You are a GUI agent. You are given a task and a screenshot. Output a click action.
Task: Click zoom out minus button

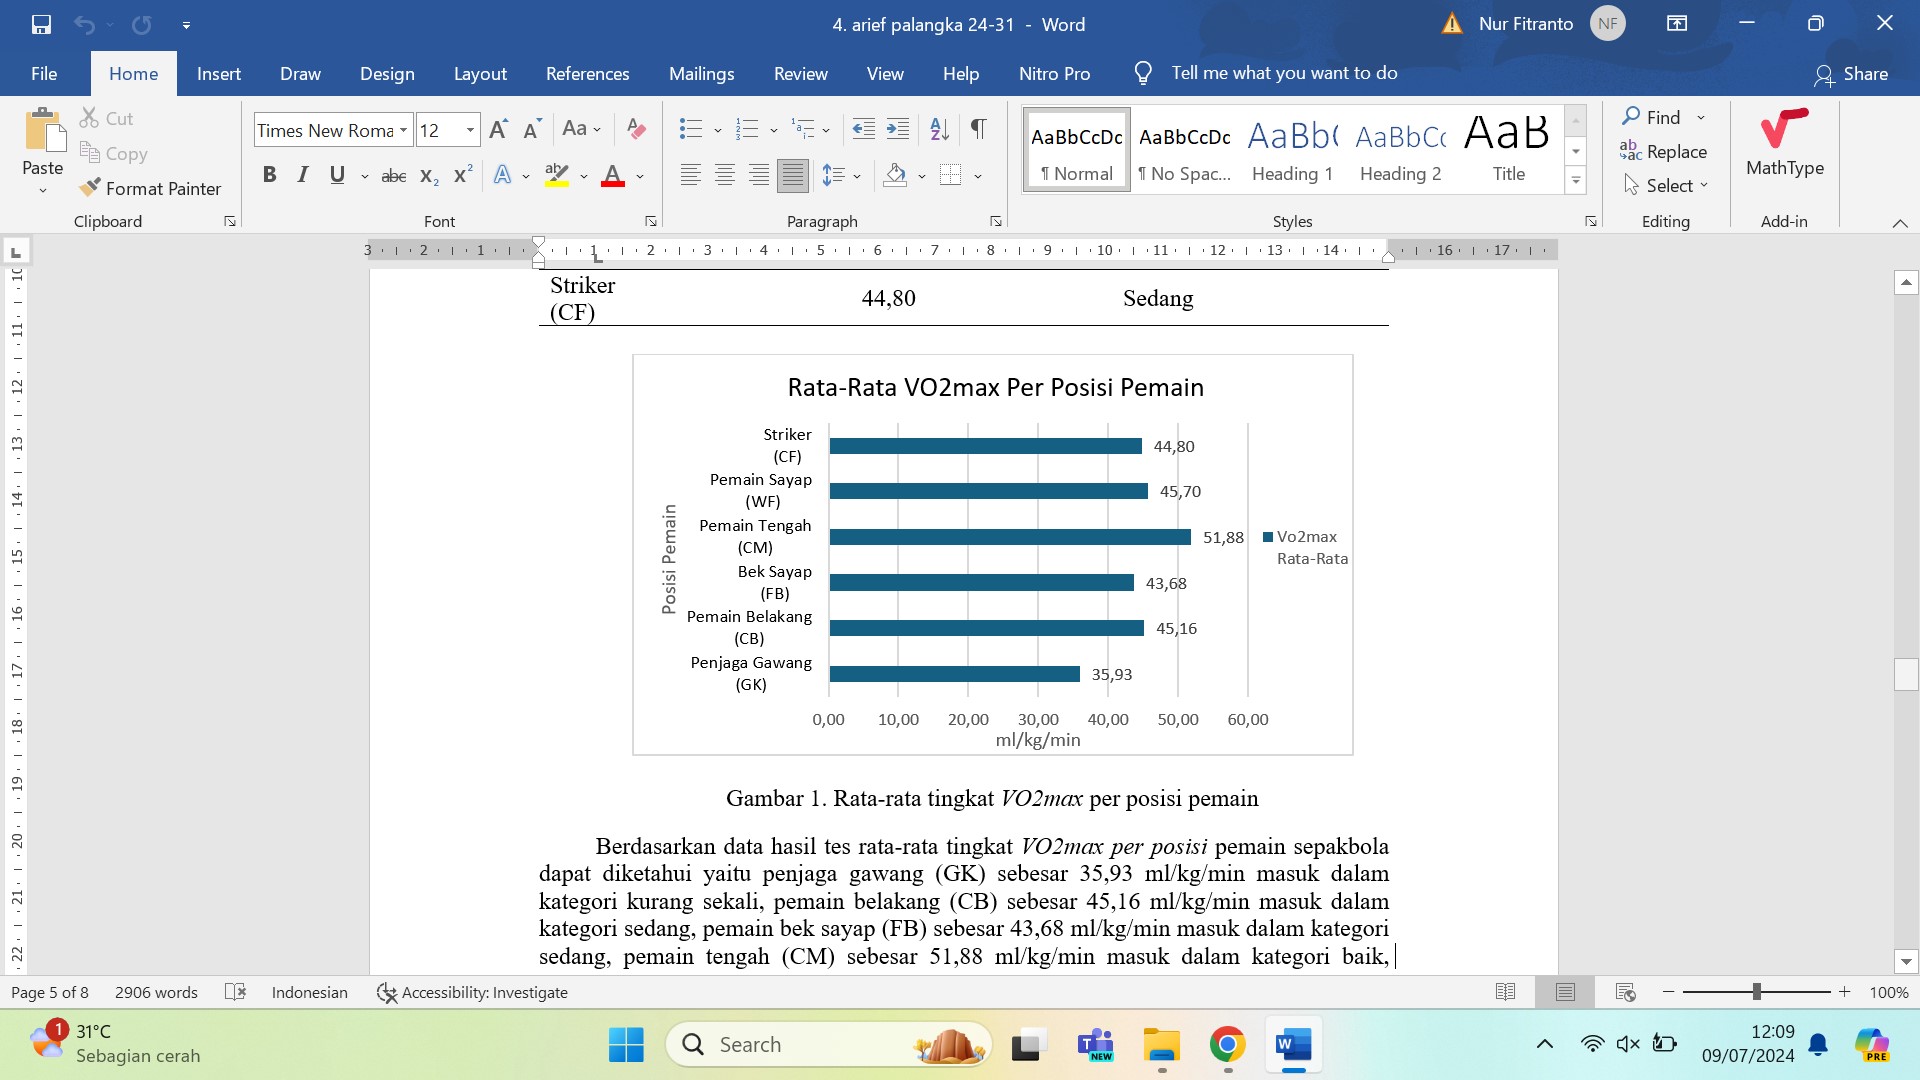(1668, 992)
